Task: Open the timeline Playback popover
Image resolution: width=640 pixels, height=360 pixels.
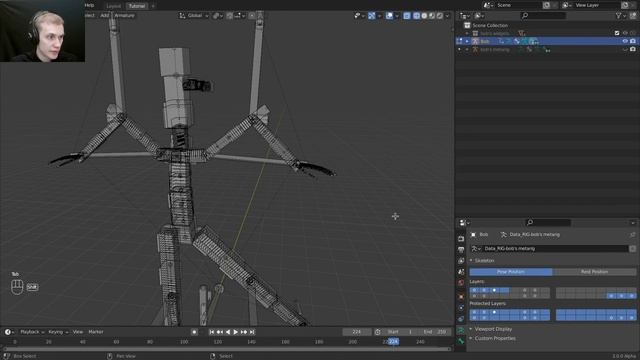Action: 32,332
